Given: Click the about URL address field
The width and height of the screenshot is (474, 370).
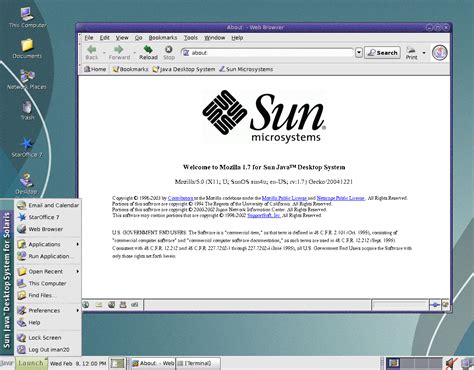Looking at the screenshot, I should (267, 53).
